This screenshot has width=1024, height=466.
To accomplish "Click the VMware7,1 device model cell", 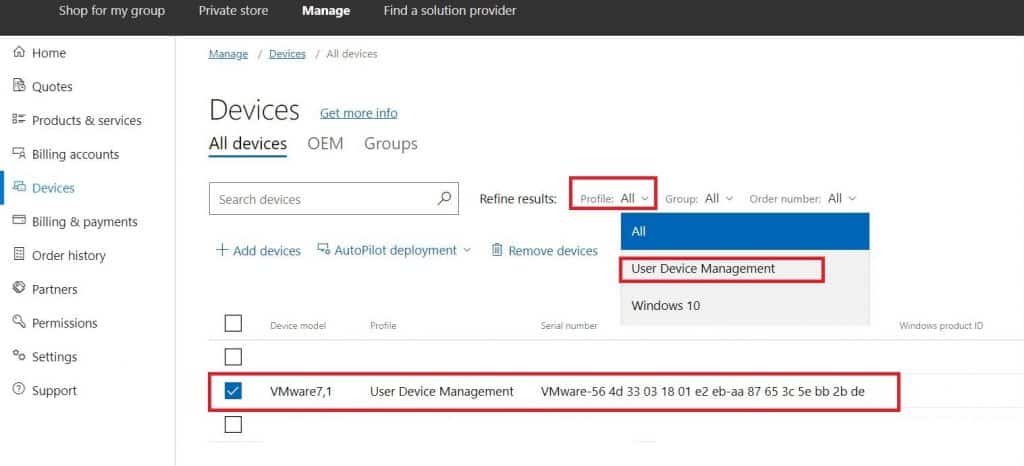I will point(301,392).
